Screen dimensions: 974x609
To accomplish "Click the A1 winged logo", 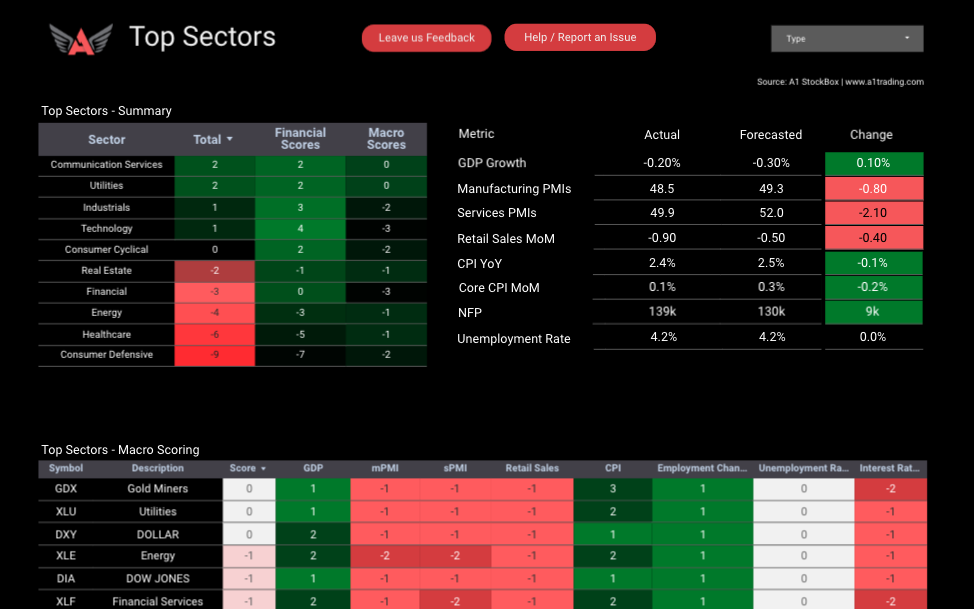I will 81,39.
